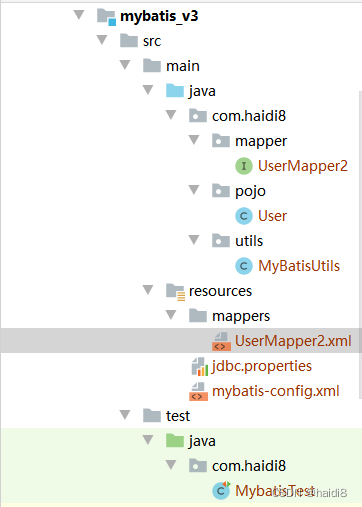Viewport: 362px width, 507px height.
Task: Collapse the mapper package arrow
Action: coord(194,140)
